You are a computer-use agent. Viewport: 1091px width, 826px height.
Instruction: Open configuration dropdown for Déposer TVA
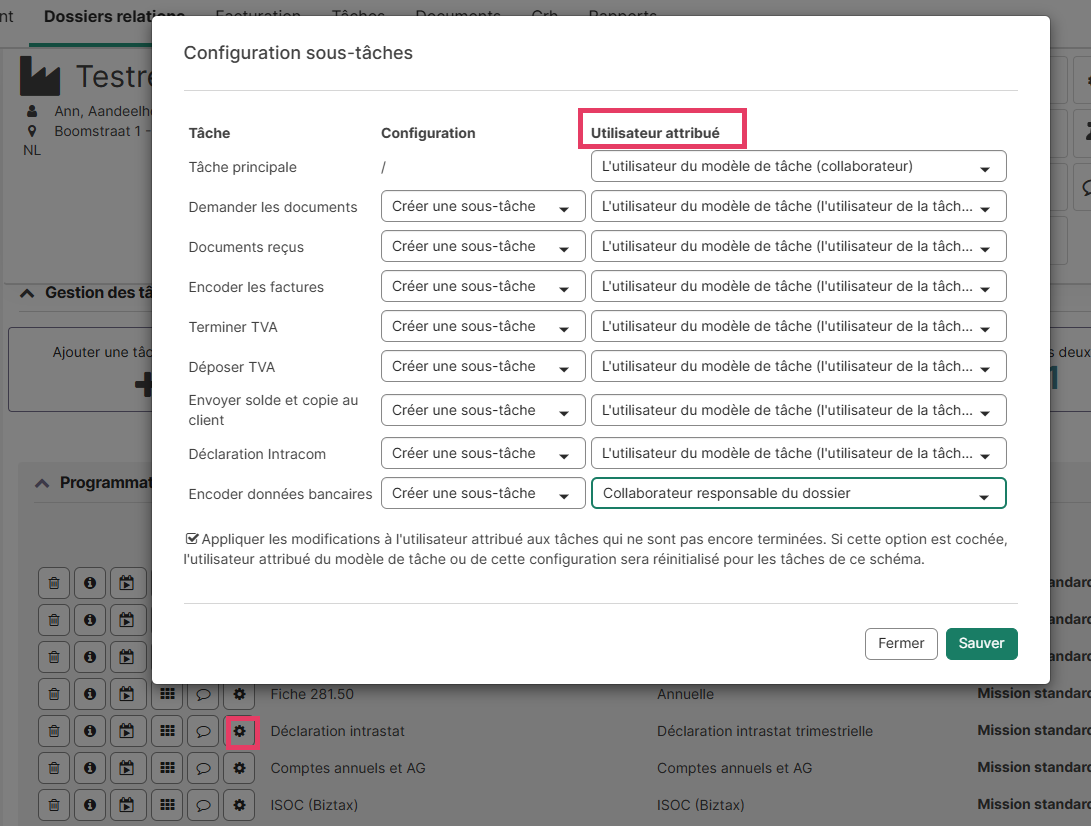click(x=483, y=366)
